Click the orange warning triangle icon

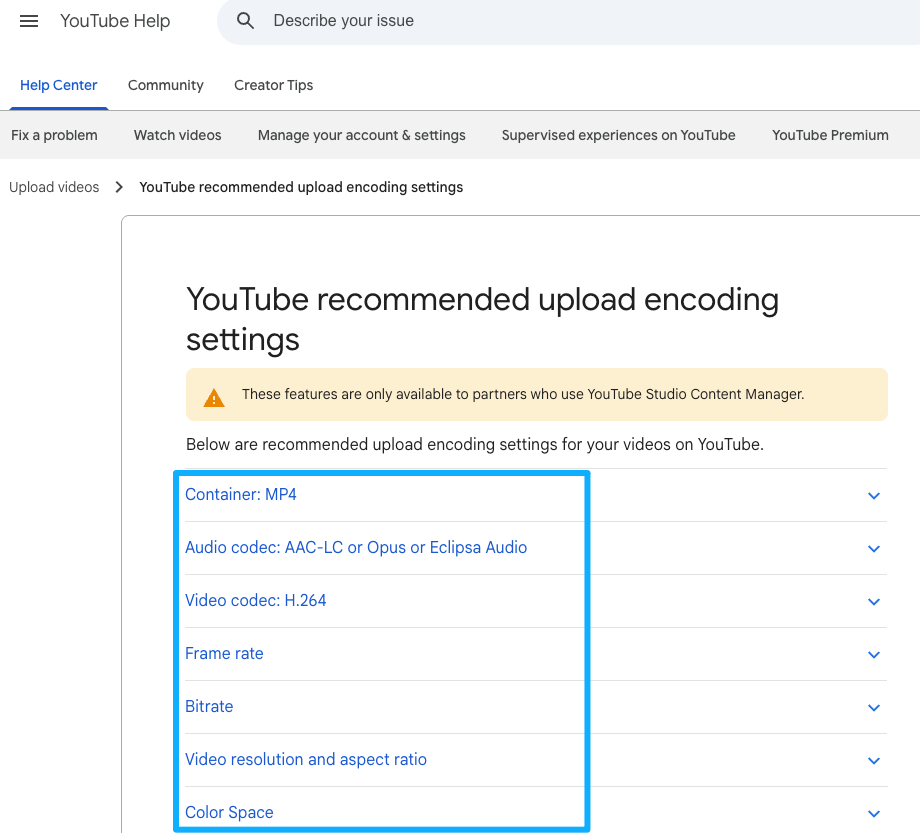pos(214,398)
